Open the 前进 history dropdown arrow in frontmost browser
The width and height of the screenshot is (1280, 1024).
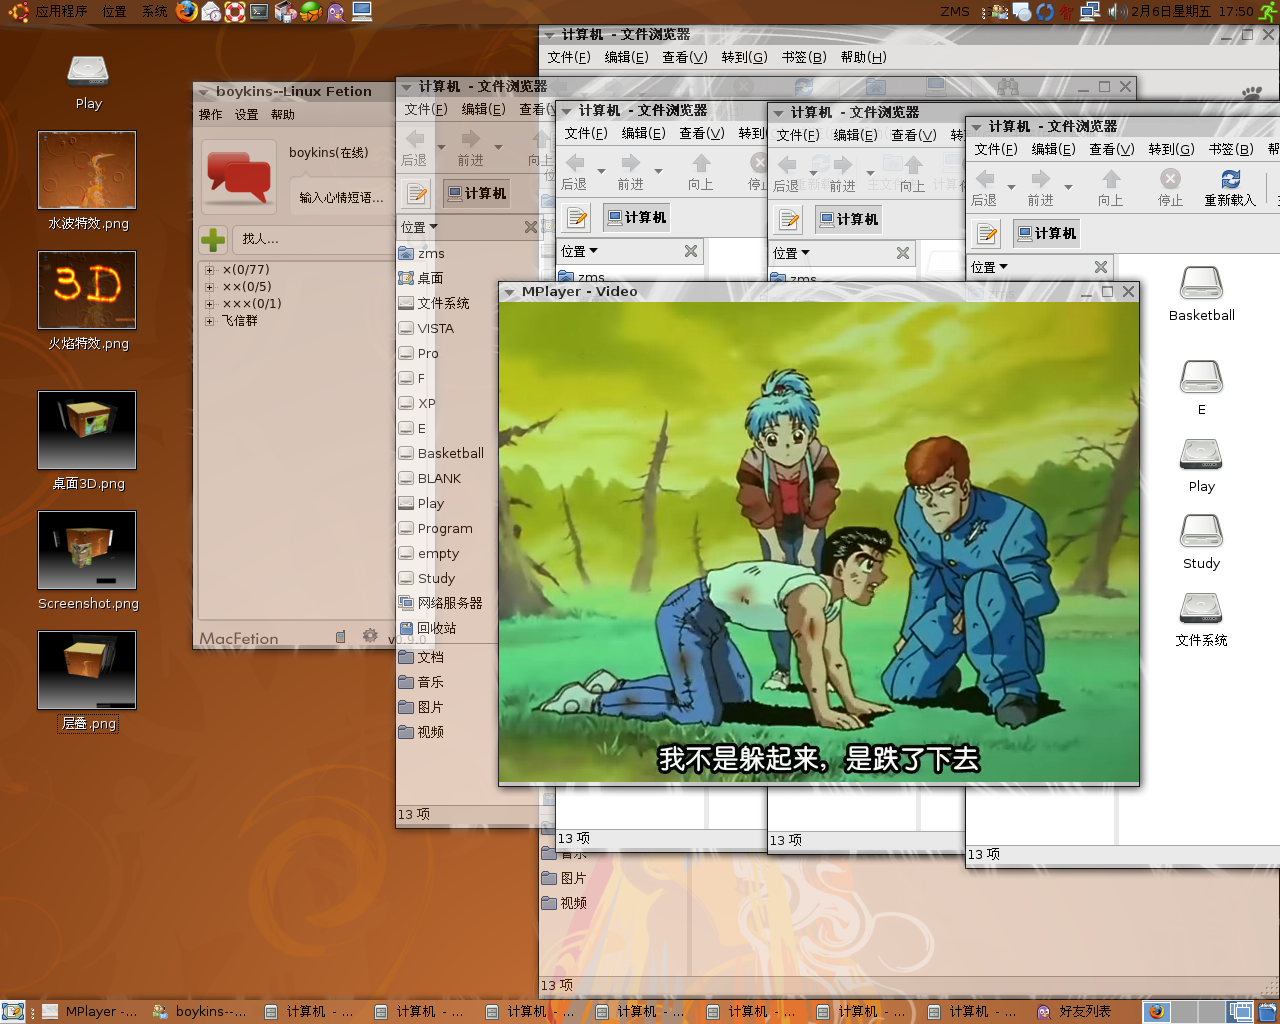[x=1068, y=187]
